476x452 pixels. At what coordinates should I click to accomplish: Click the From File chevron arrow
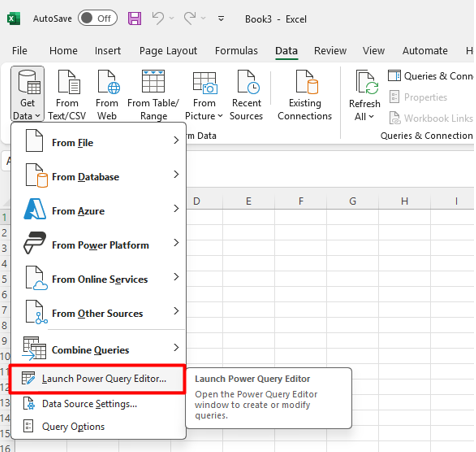(x=176, y=140)
